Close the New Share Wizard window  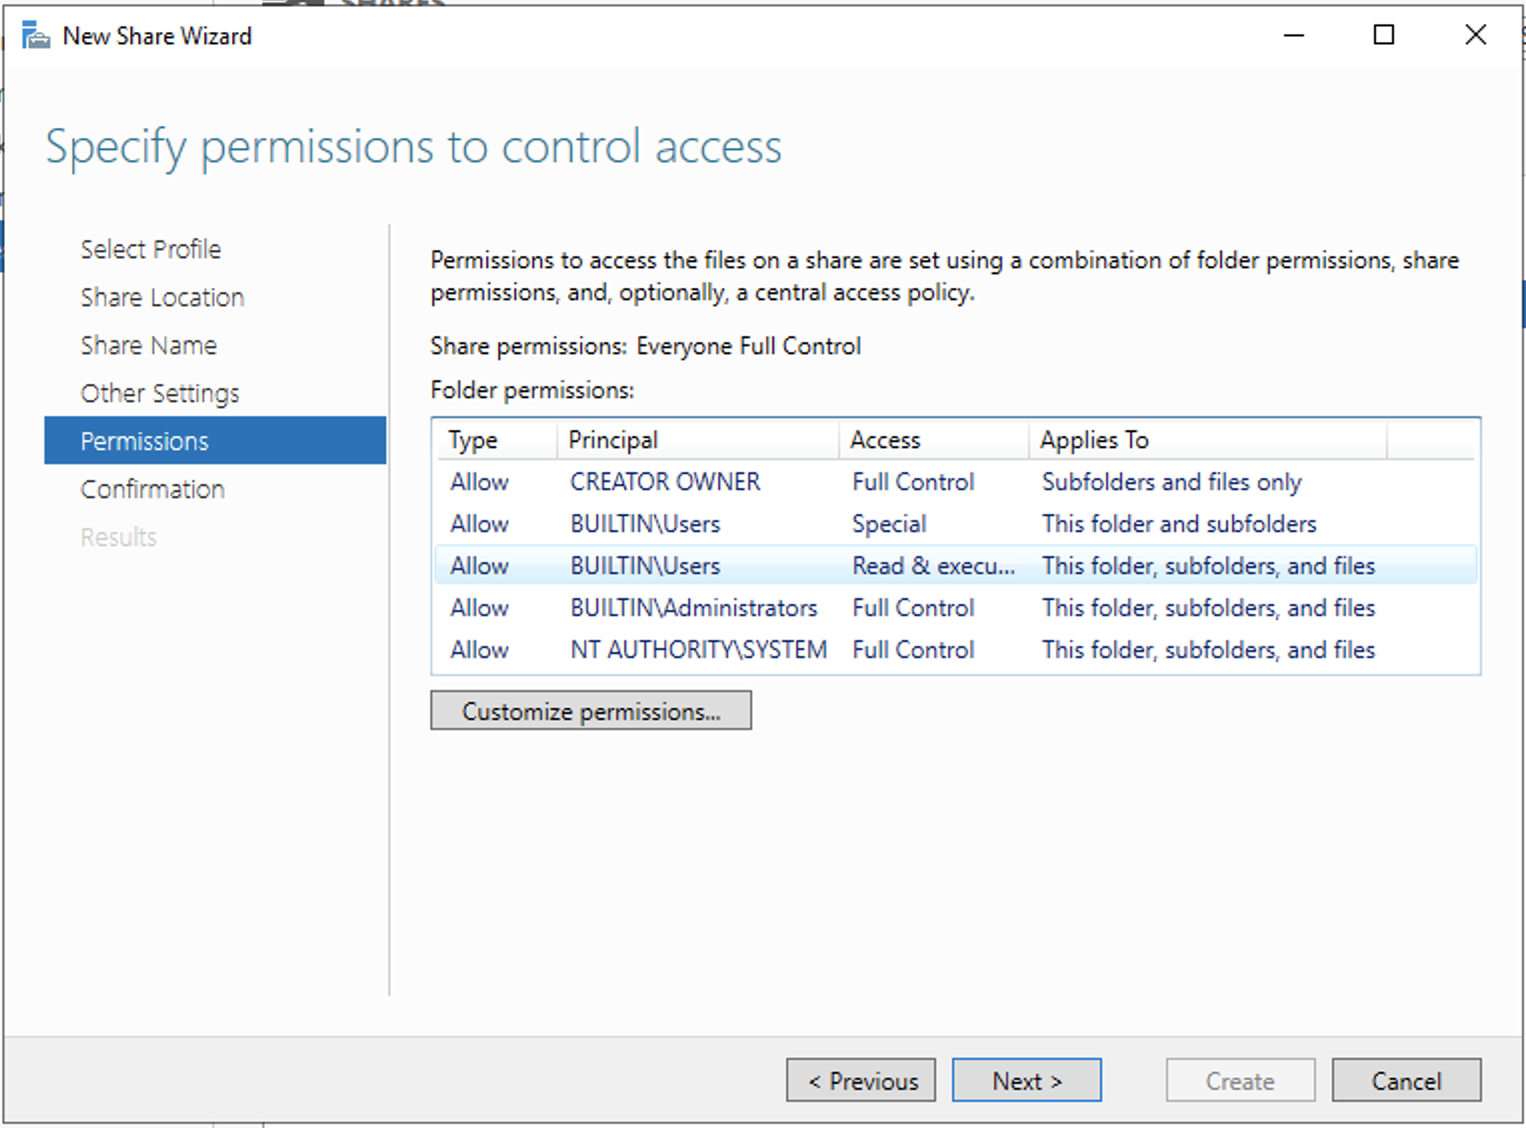pos(1474,36)
